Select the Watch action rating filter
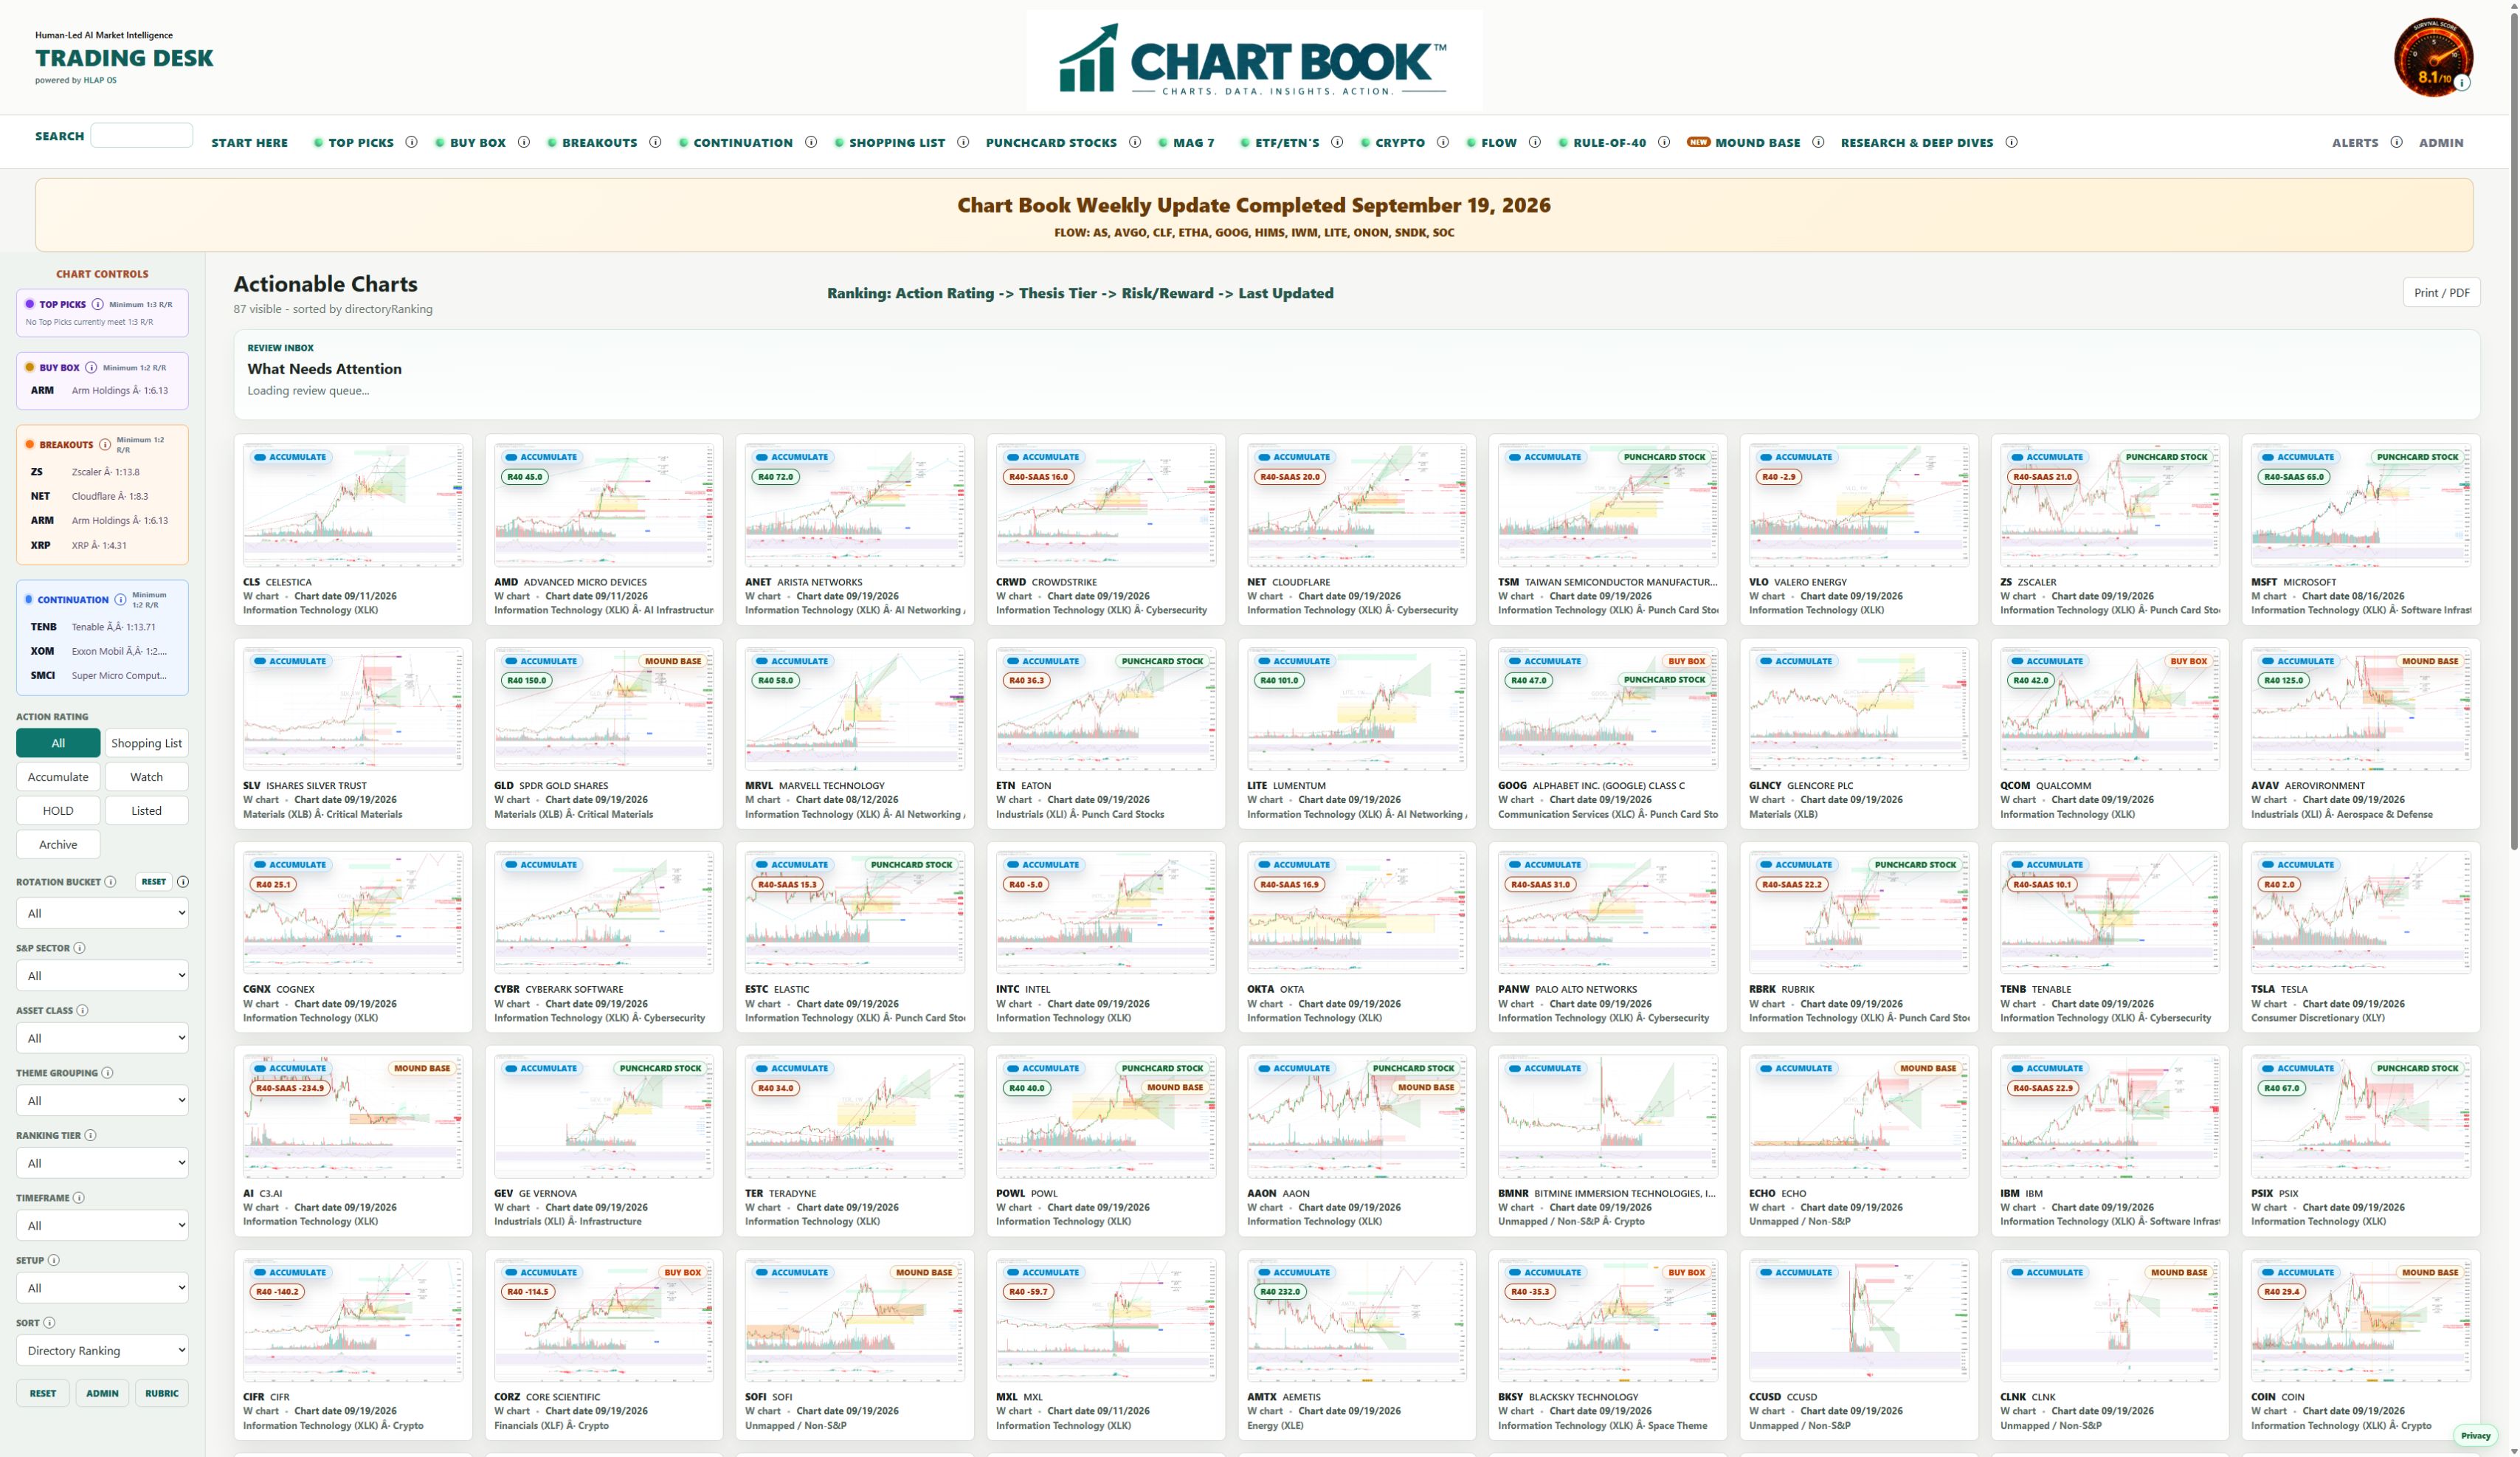This screenshot has height=1457, width=2520. coord(146,777)
